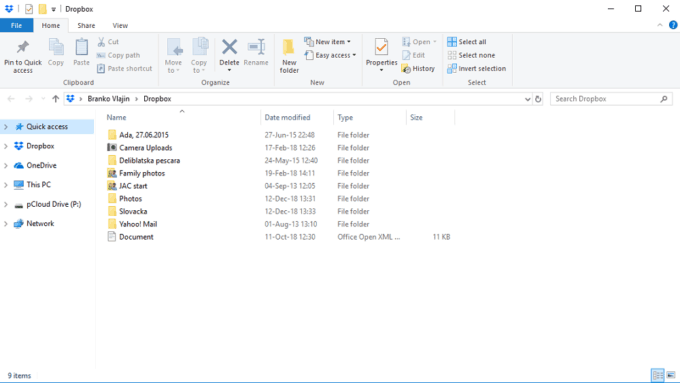Open the Easy access dropdown
The width and height of the screenshot is (680, 383).
click(x=330, y=55)
